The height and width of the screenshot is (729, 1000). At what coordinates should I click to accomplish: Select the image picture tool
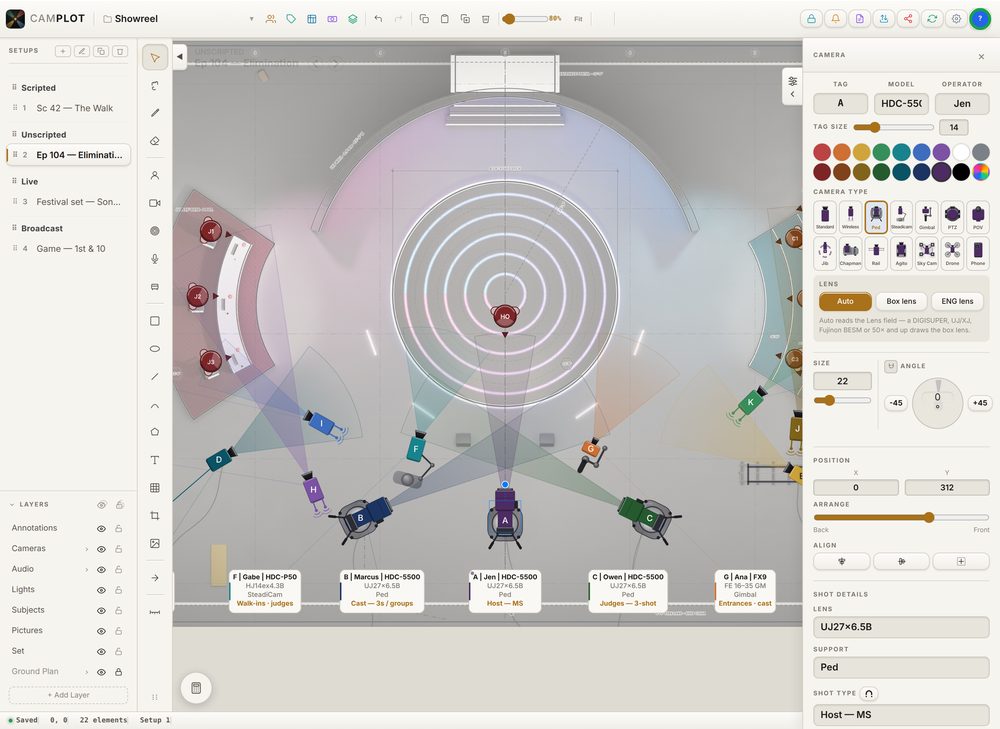(x=155, y=543)
